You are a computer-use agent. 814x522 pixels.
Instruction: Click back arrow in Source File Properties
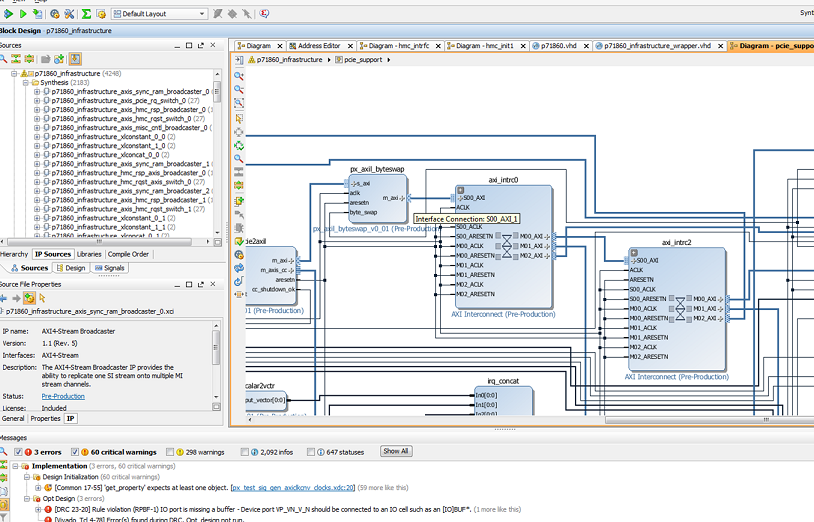[4, 298]
